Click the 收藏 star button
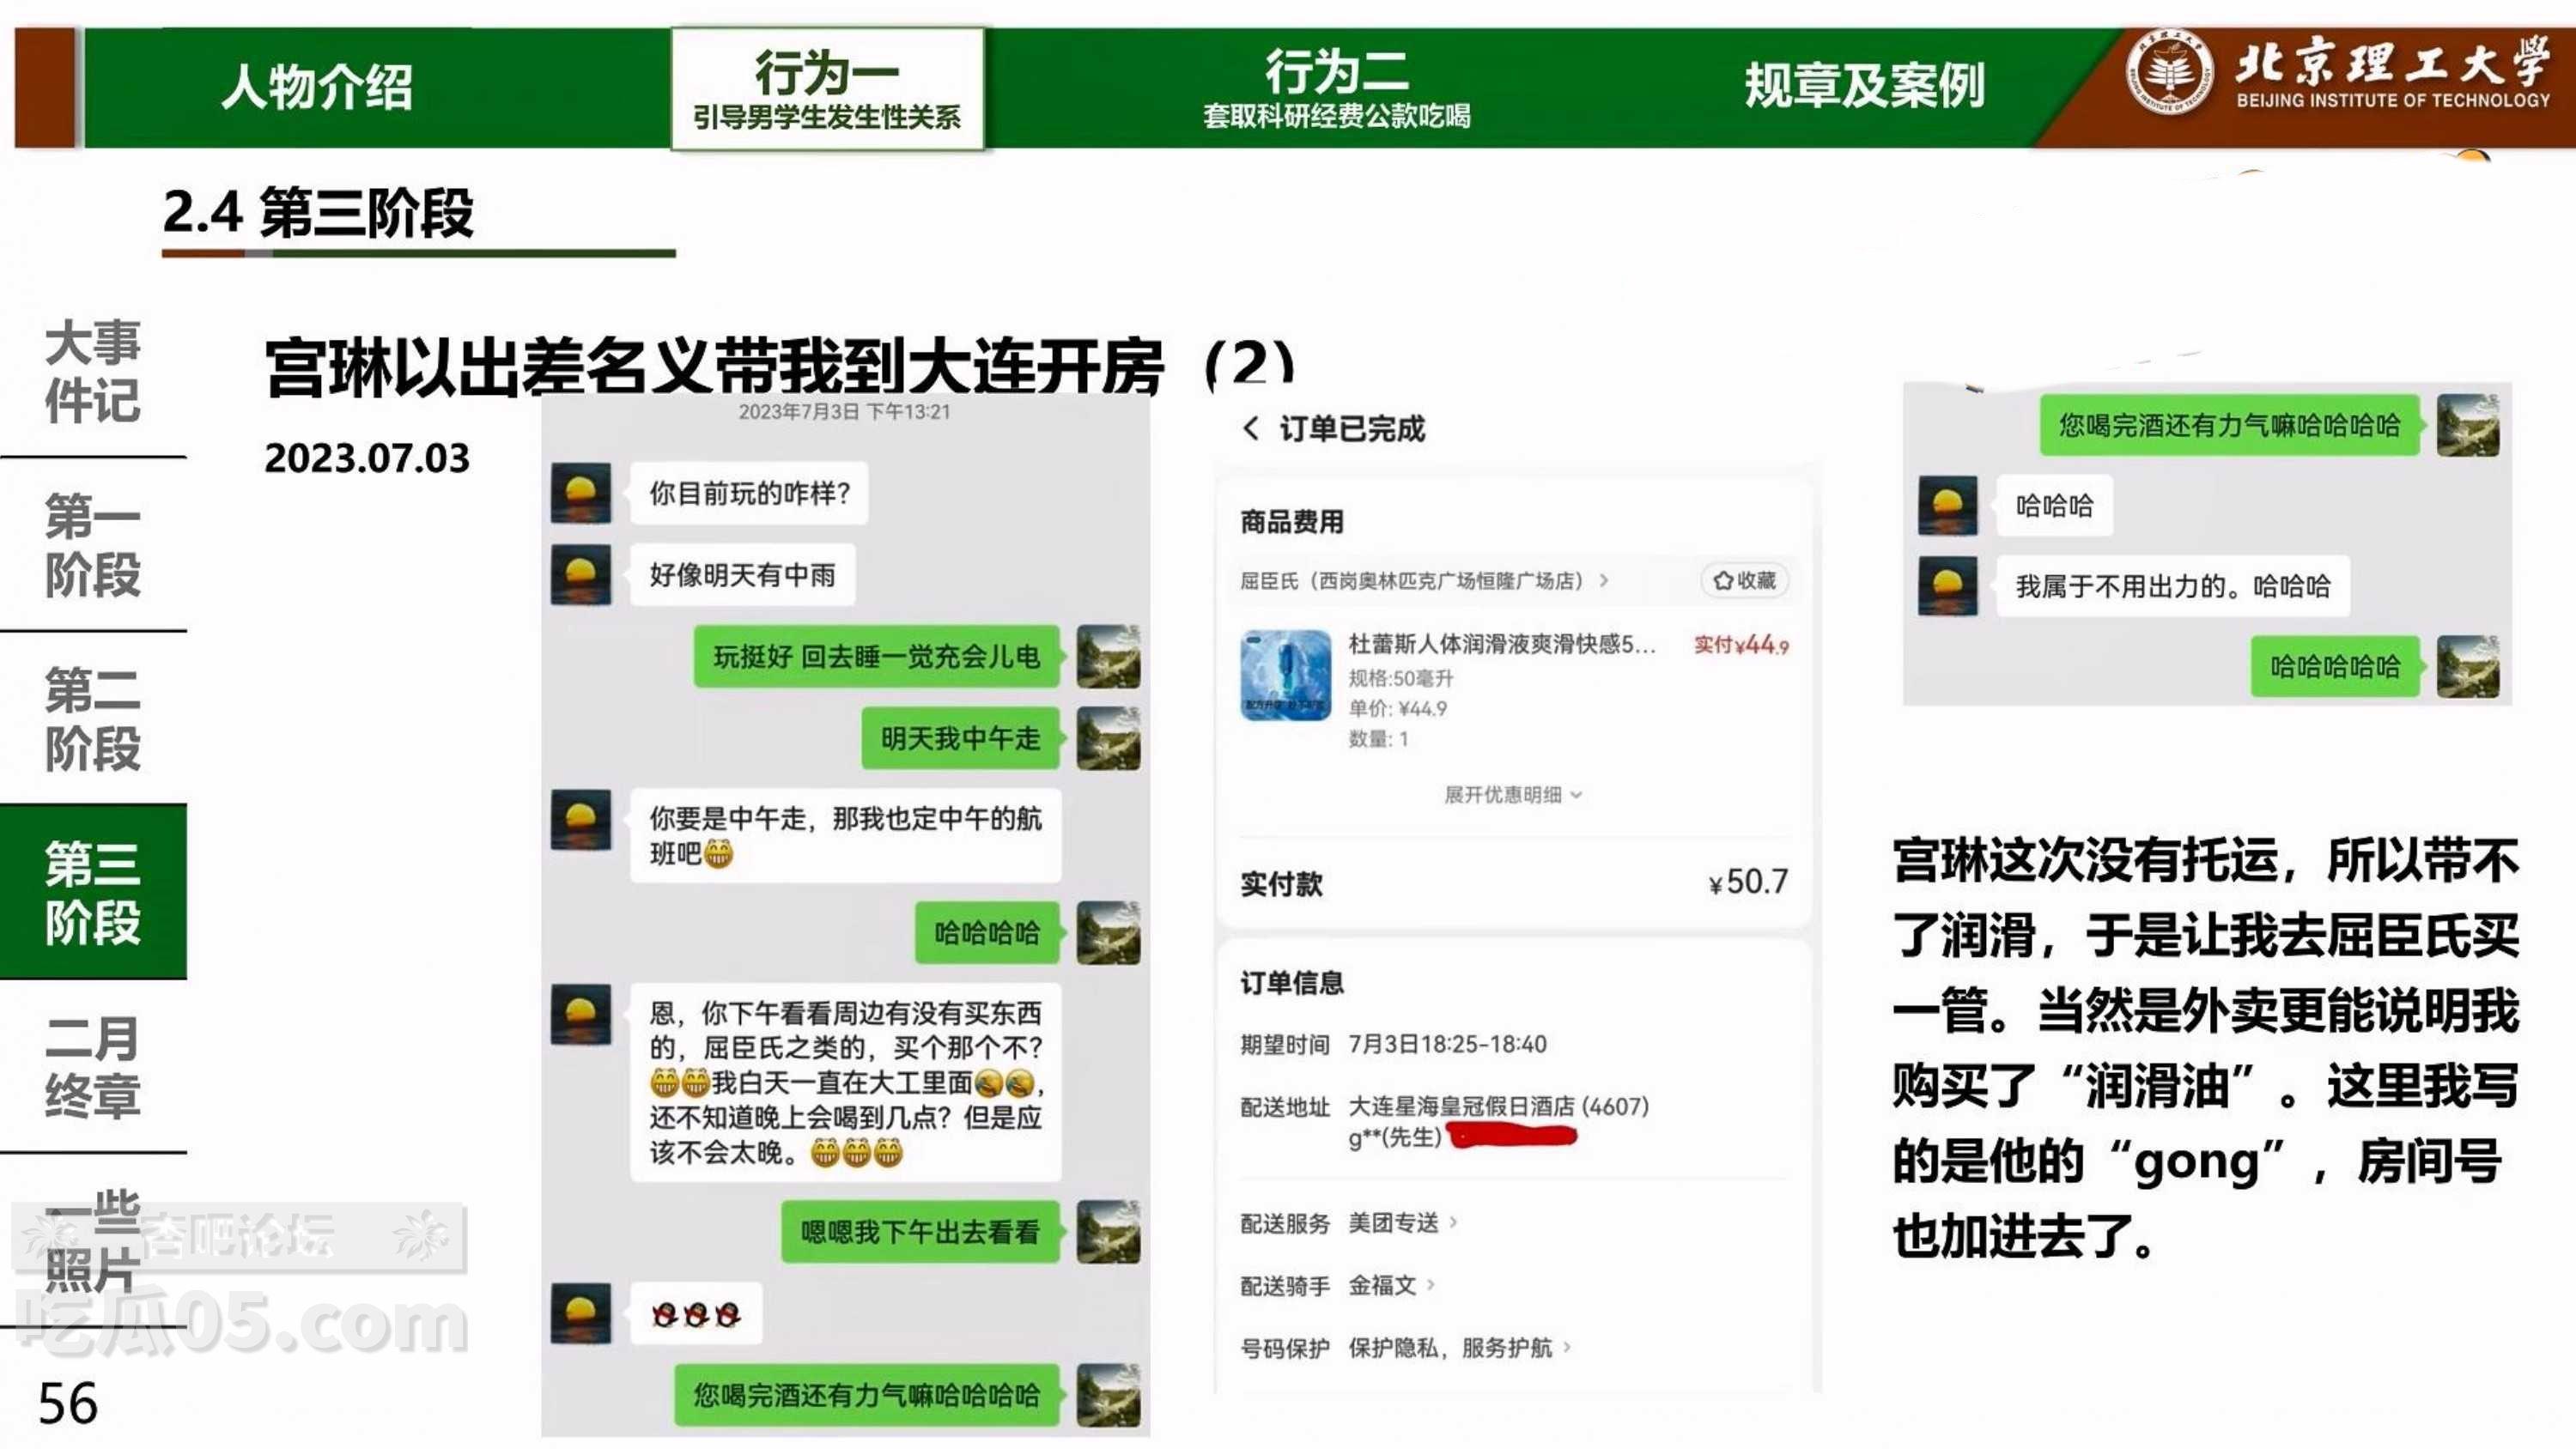This screenshot has width=2576, height=1449. (x=1744, y=580)
